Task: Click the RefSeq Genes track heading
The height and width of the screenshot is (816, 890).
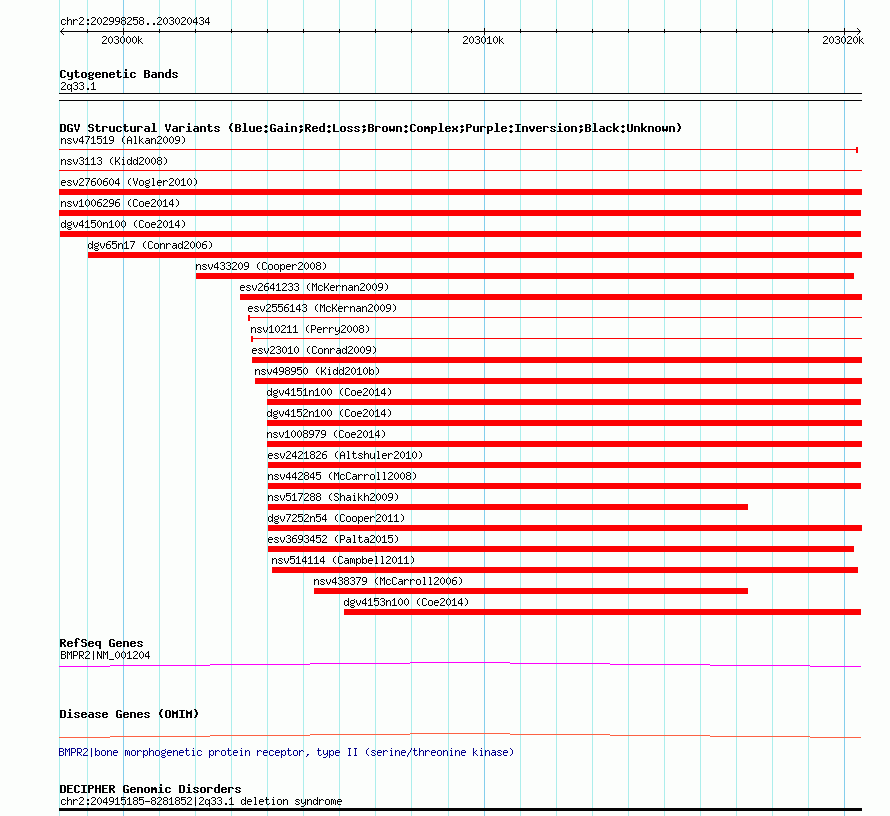Action: [x=101, y=643]
